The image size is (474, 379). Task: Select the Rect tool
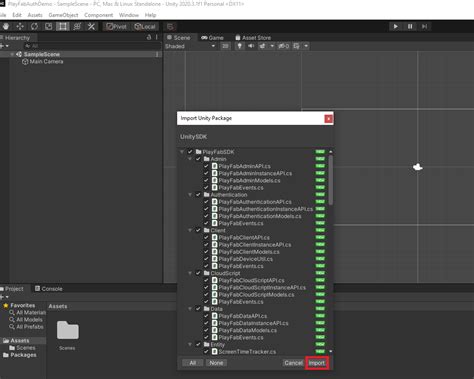[x=63, y=26]
